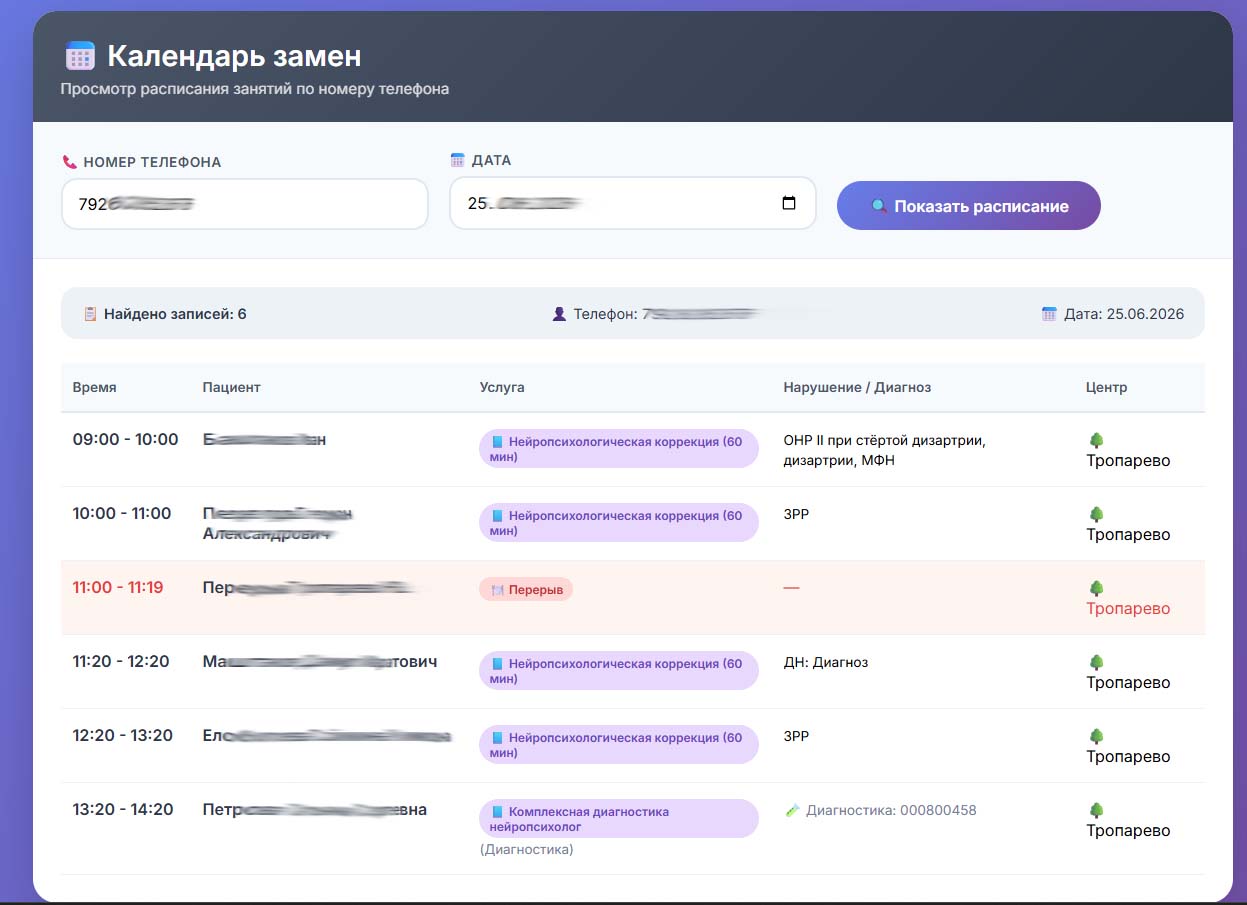Click the subtitle Просмотр расписания занятий по номеру телефона

(255, 89)
